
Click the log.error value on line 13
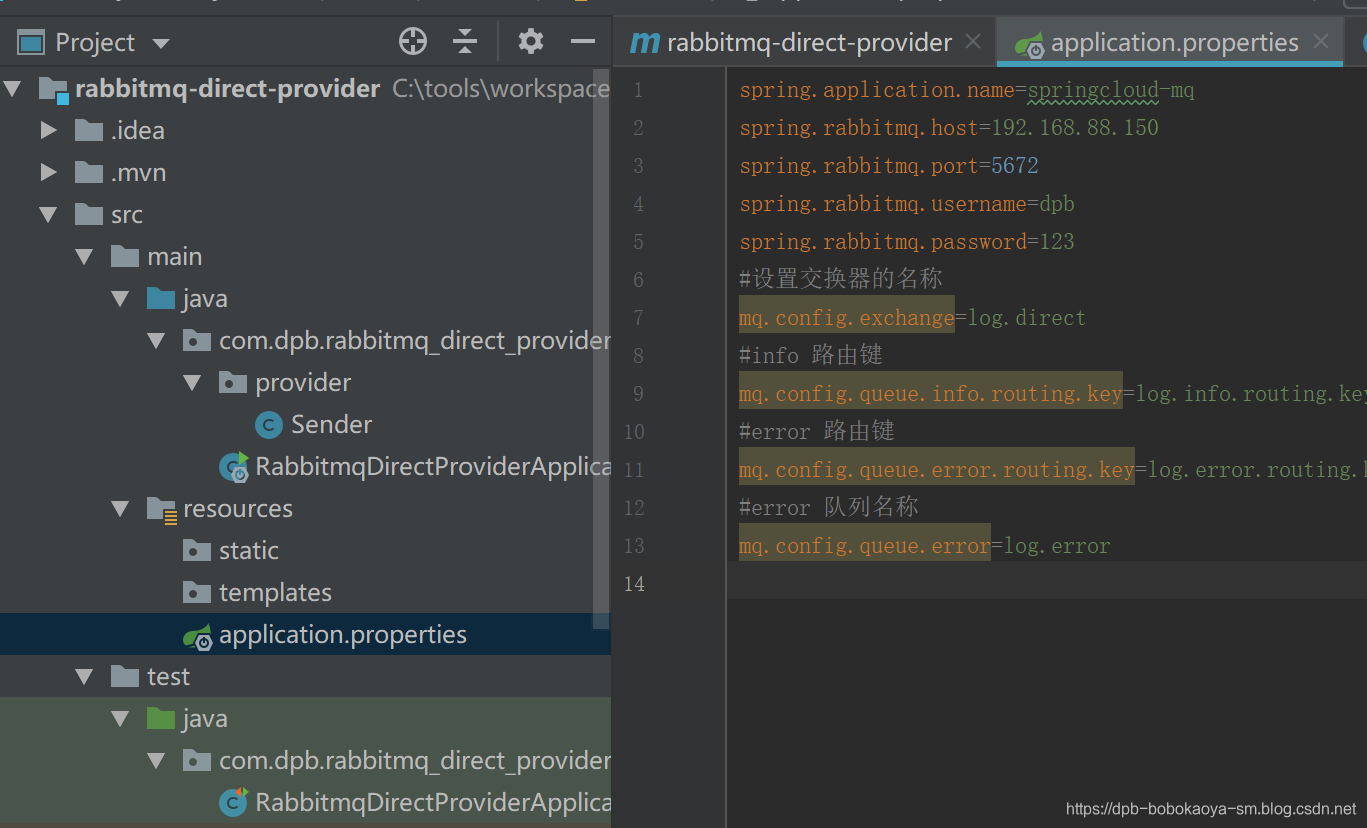pos(1057,547)
